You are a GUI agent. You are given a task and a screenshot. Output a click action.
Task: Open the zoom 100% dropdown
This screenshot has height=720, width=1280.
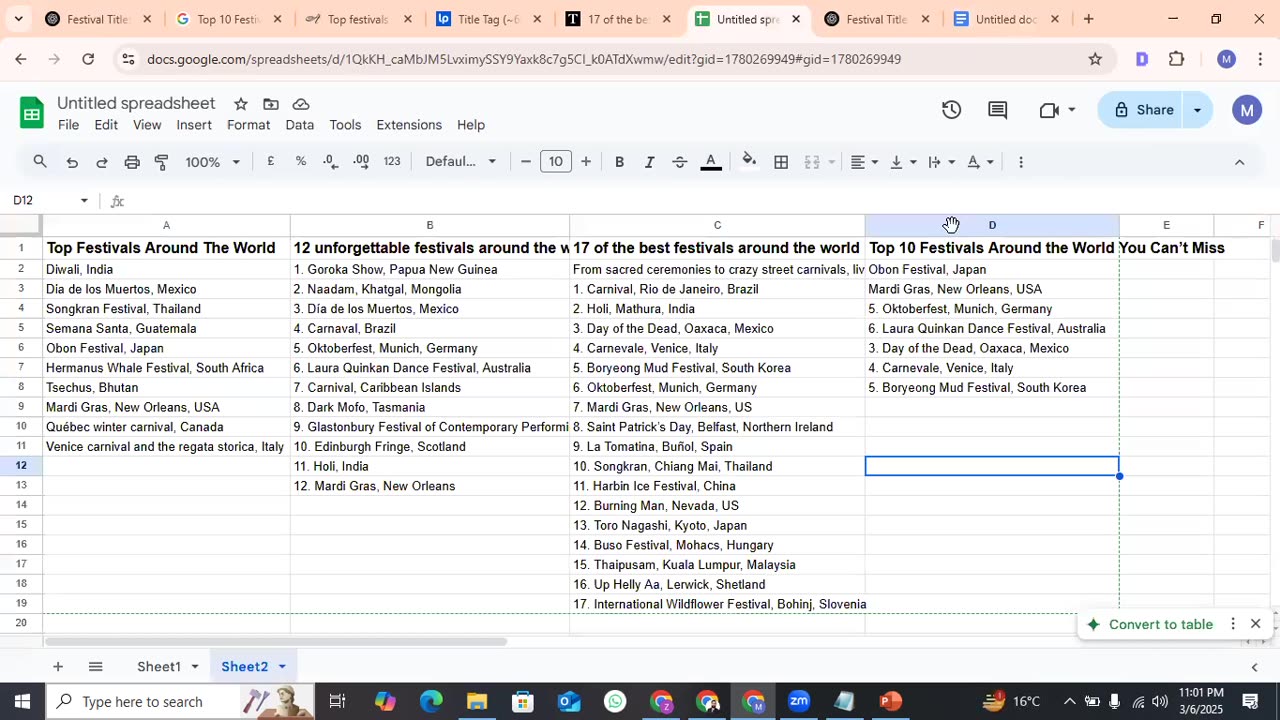click(212, 162)
